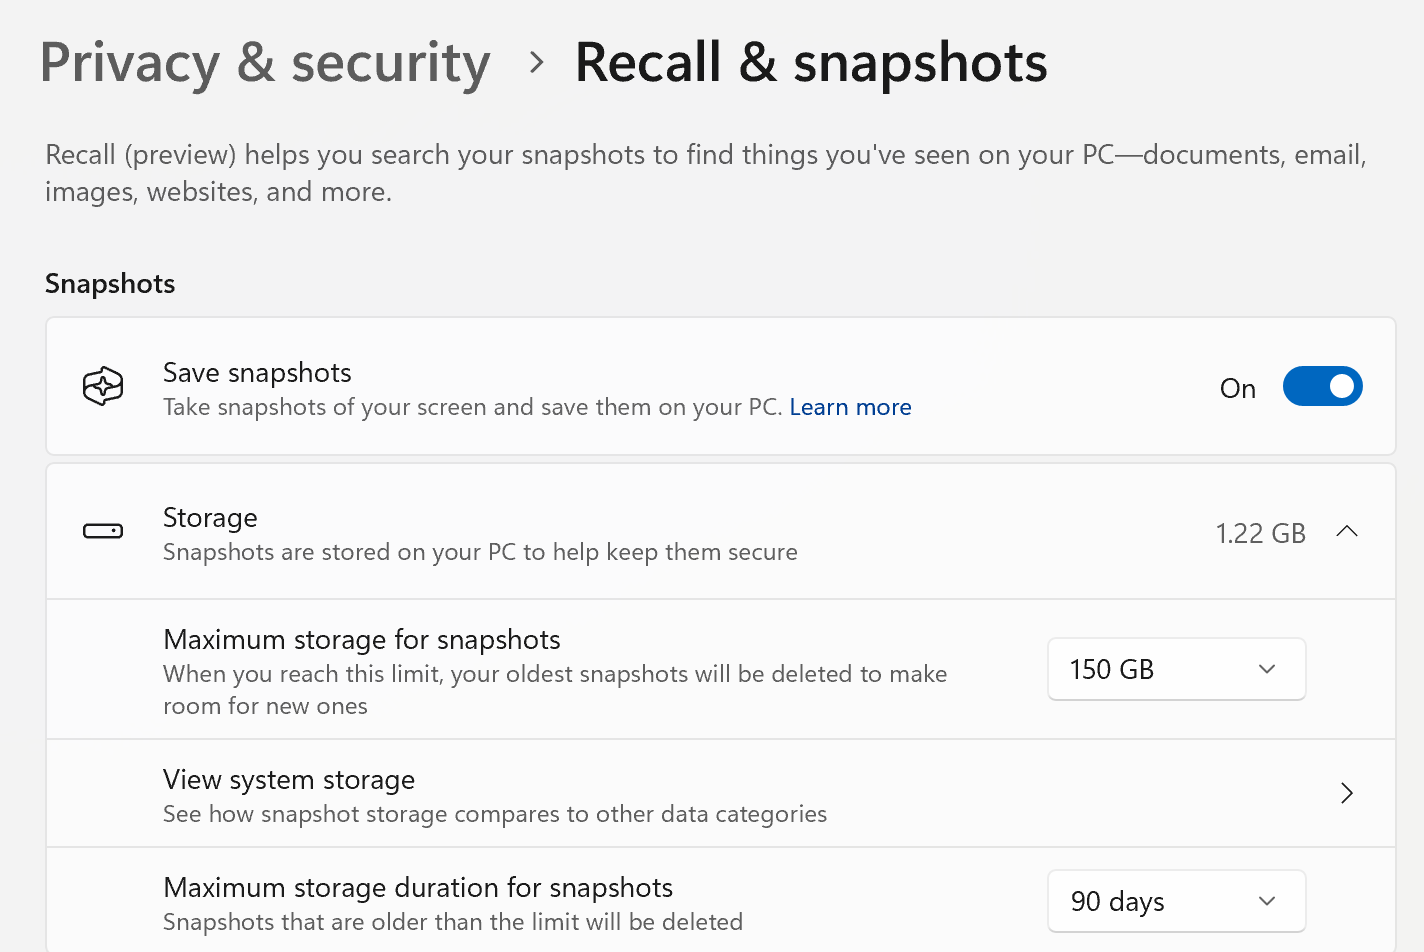The image size is (1424, 952).
Task: Click the Maximum storage dropdown chevron icon
Action: click(x=1267, y=669)
